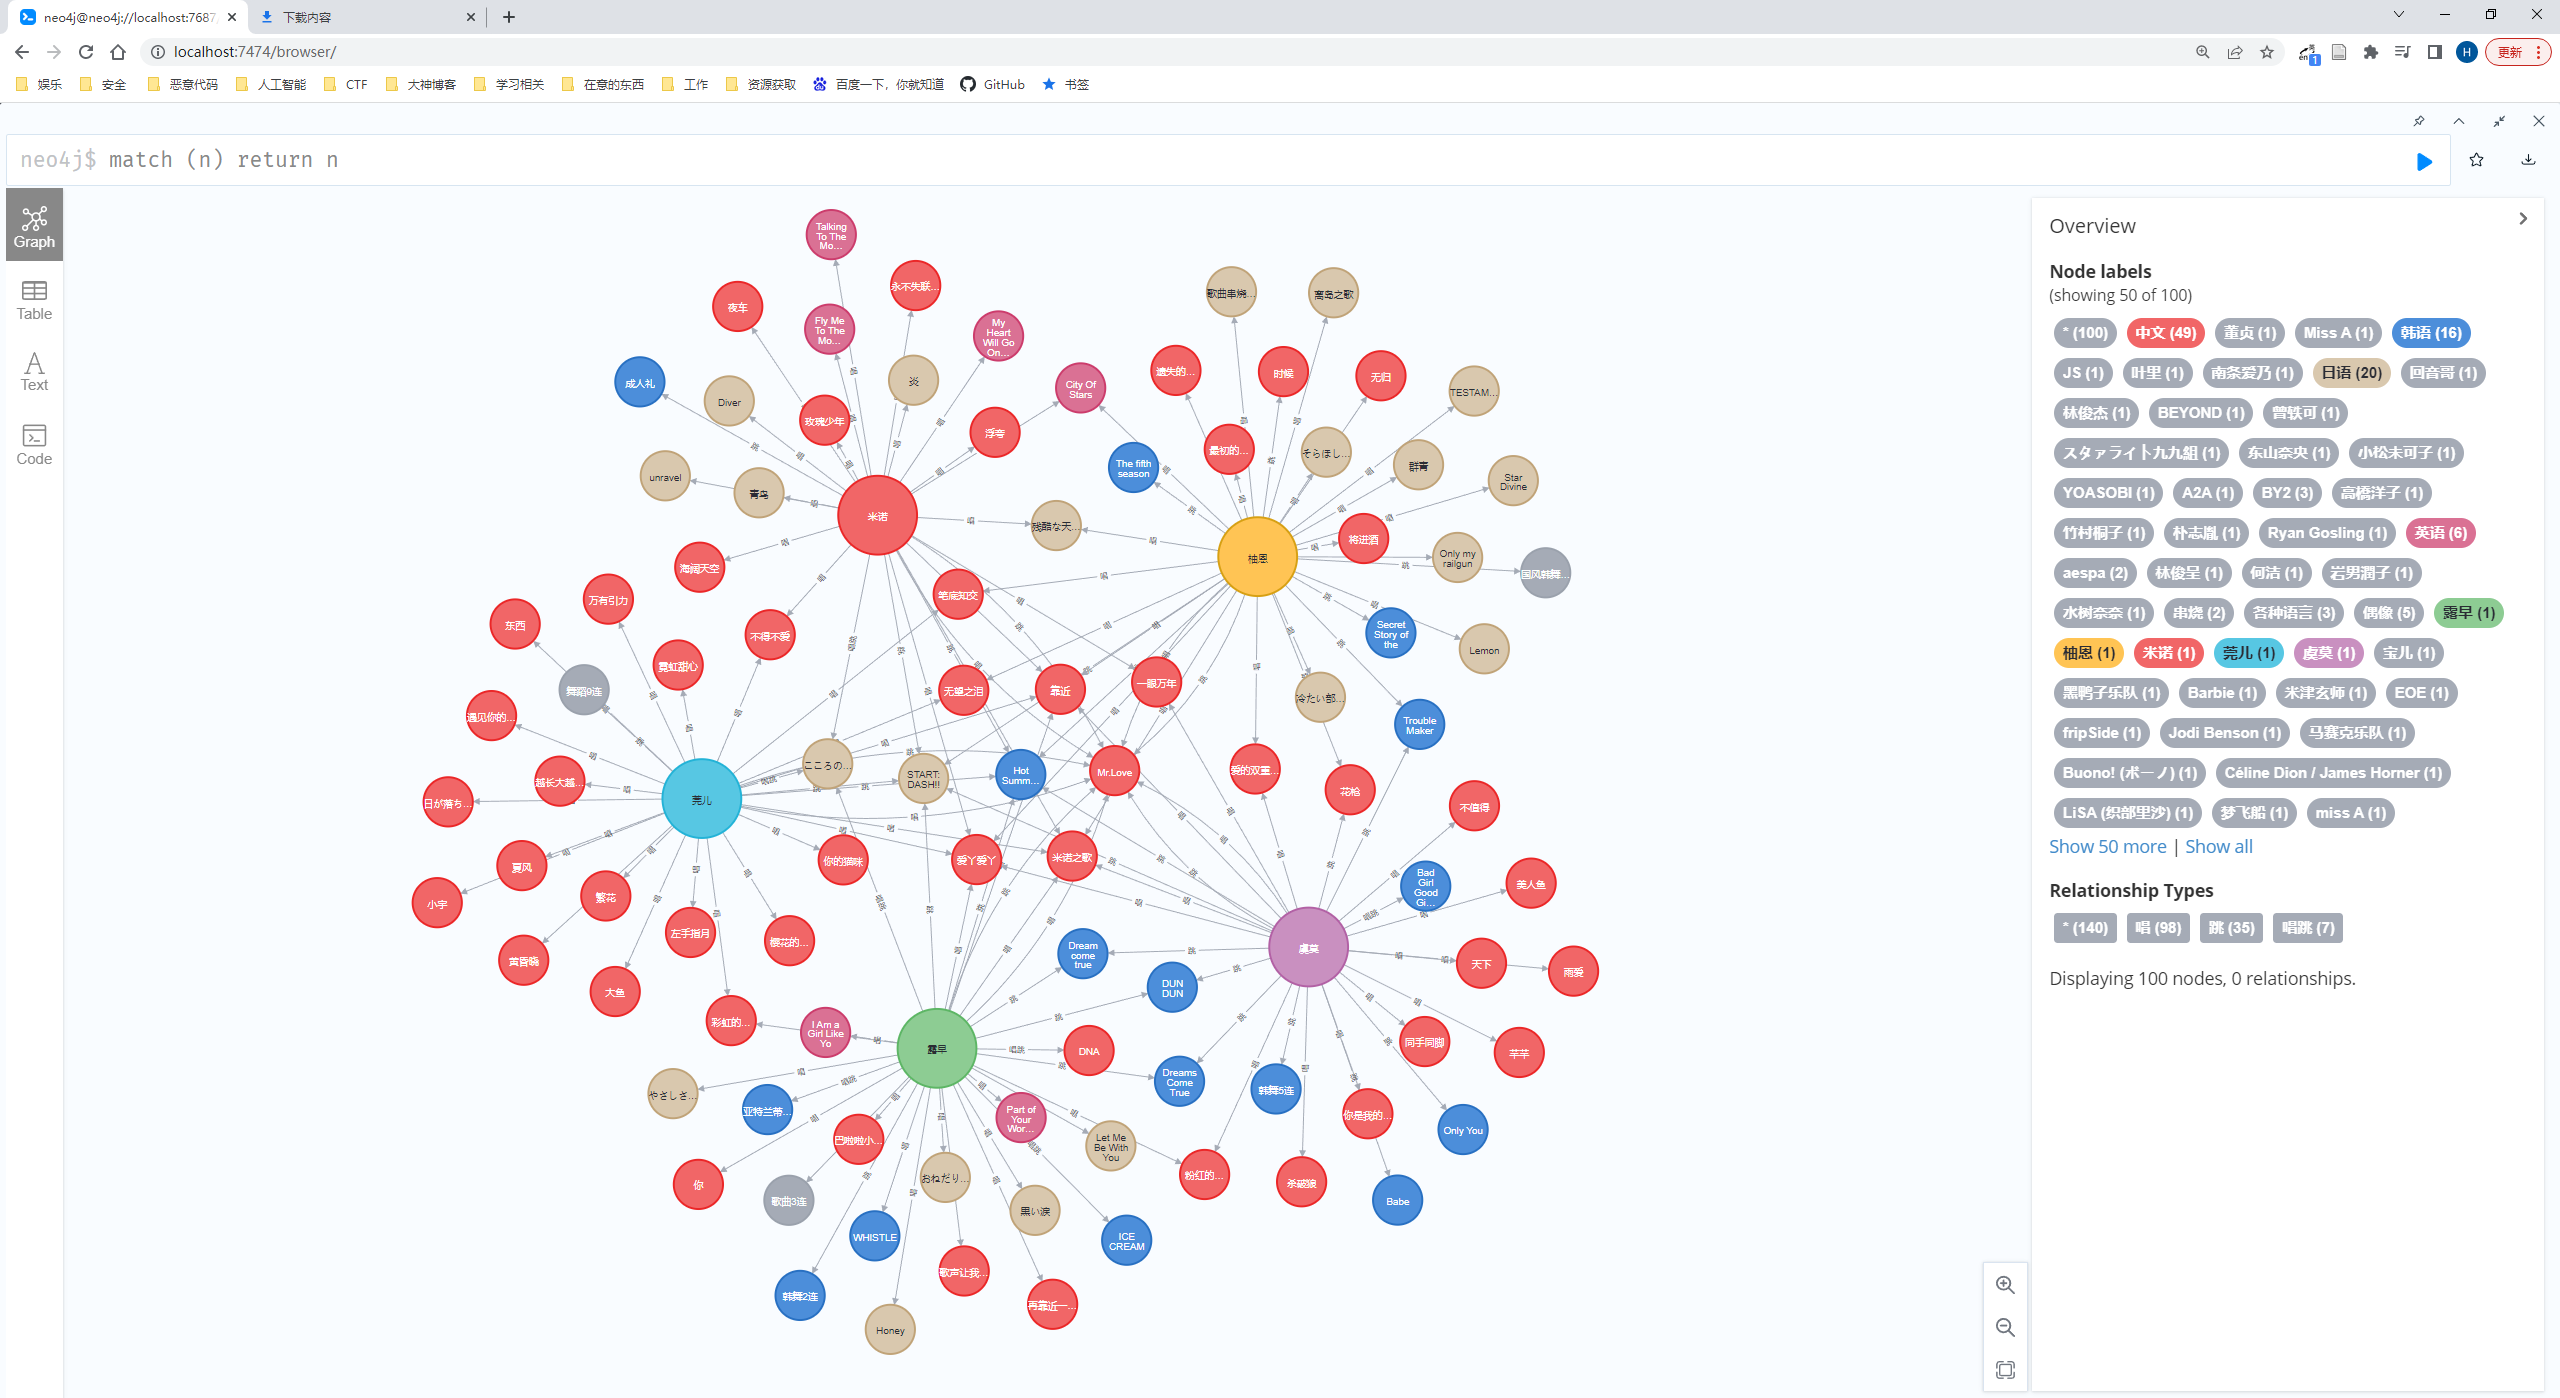Click Show 50 more link
This screenshot has height=1398, width=2560.
pyautogui.click(x=2107, y=847)
